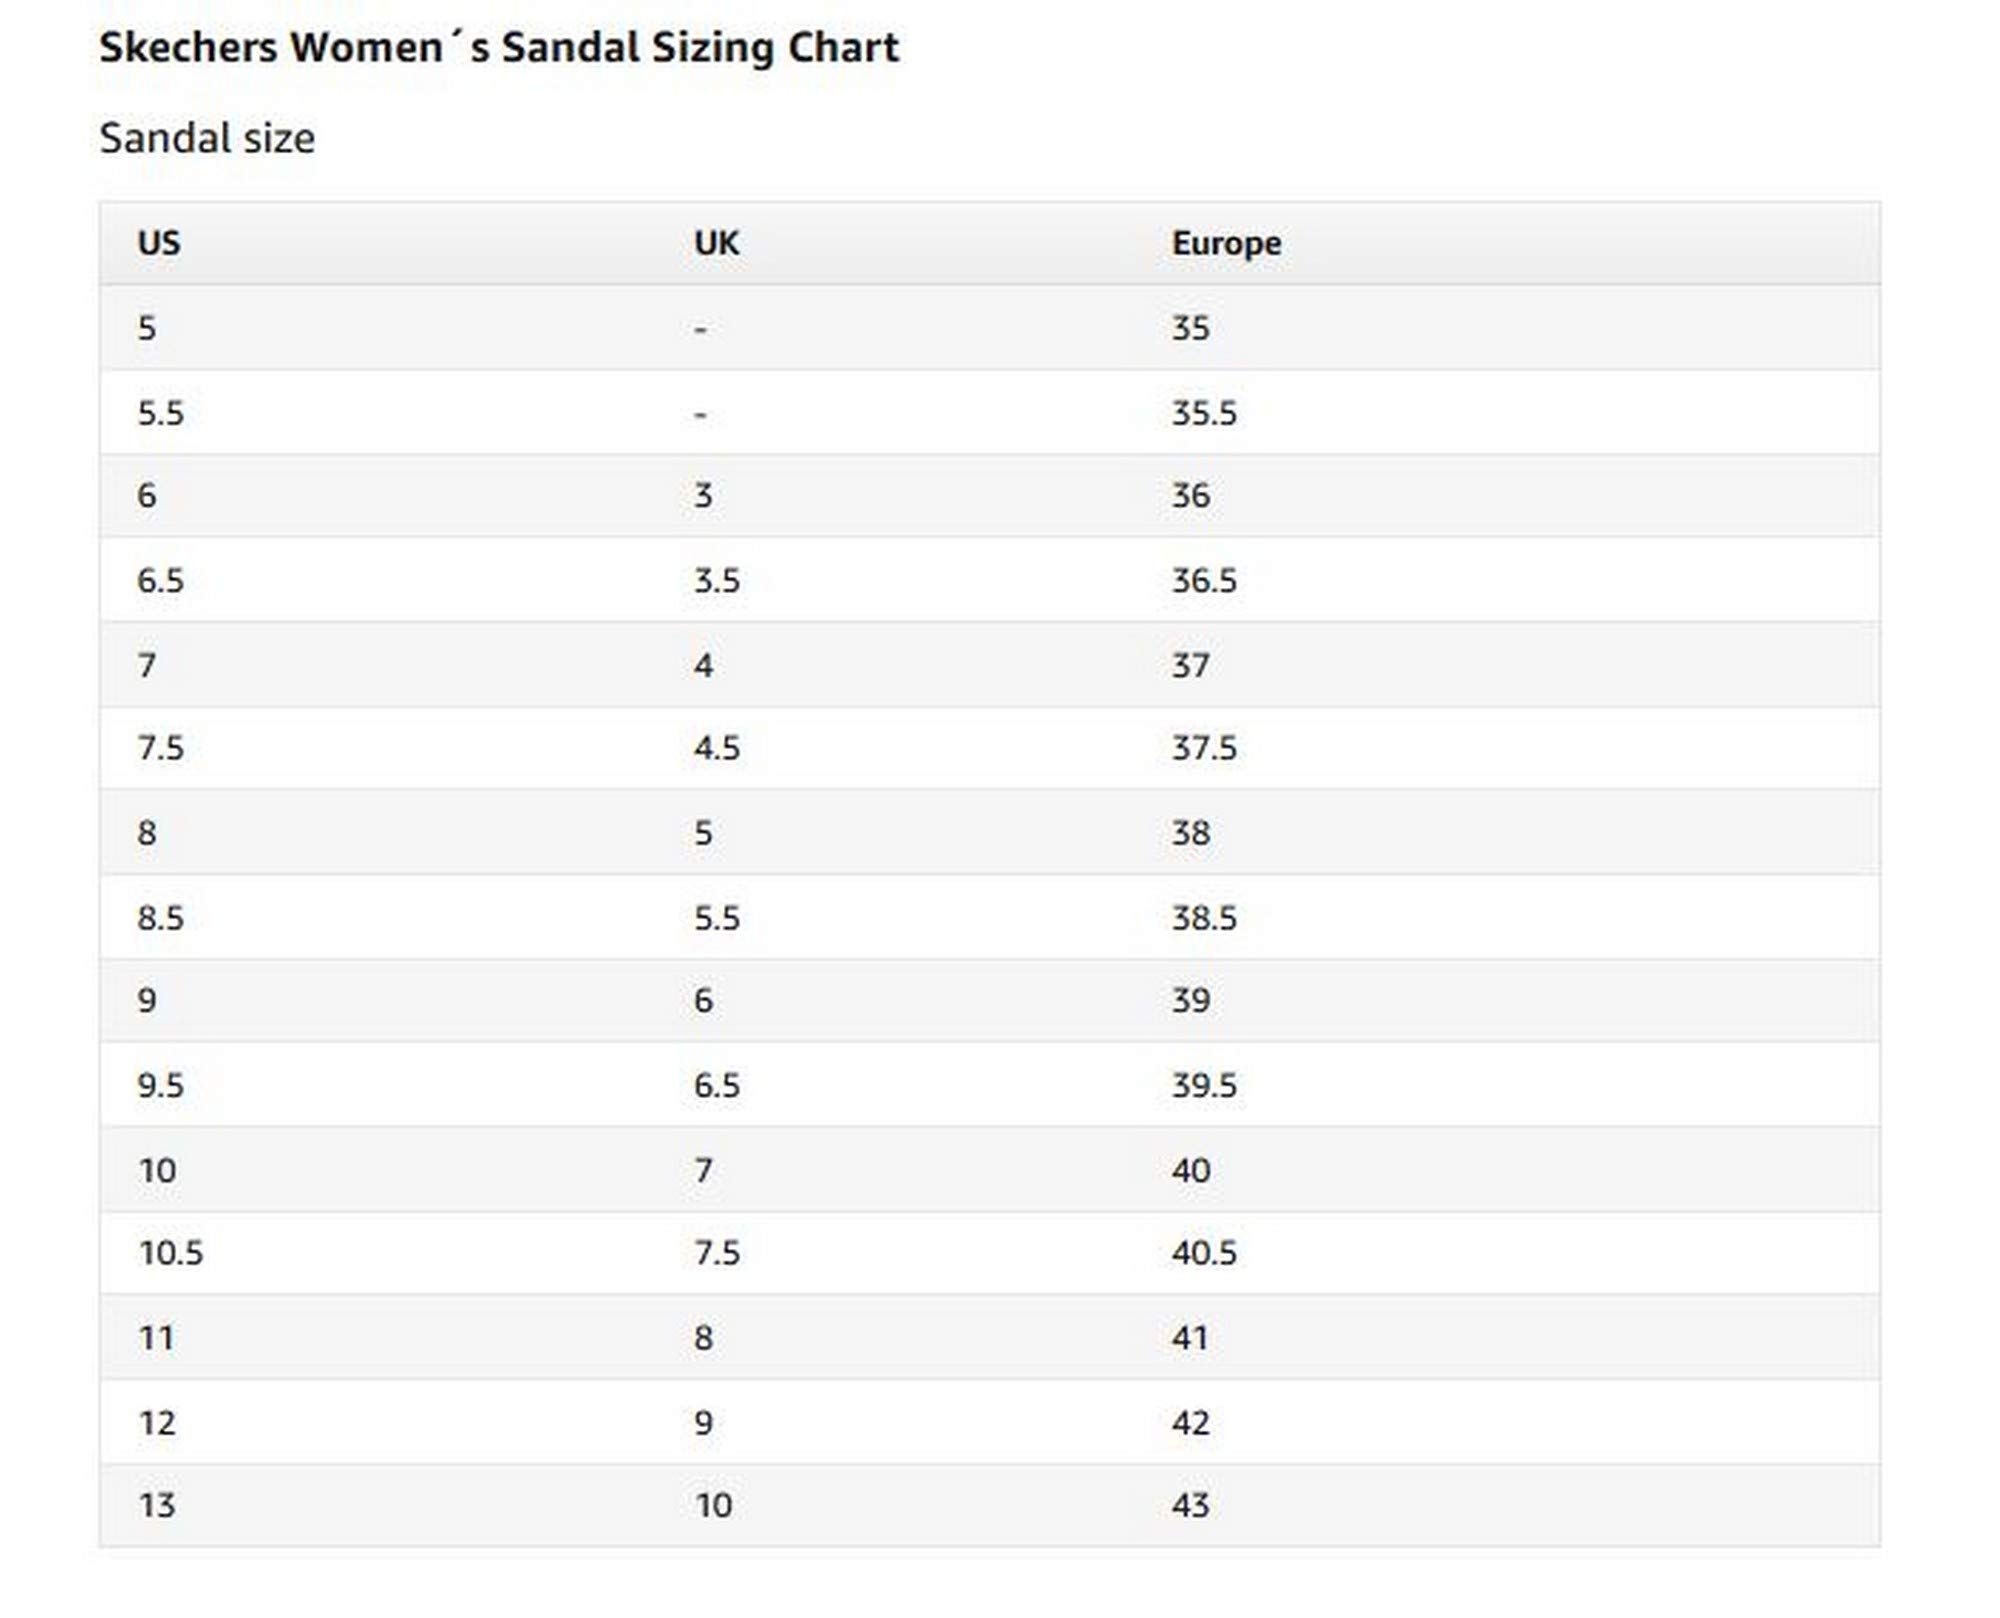
Task: Click the Sandal size subtitle
Action: tap(207, 138)
